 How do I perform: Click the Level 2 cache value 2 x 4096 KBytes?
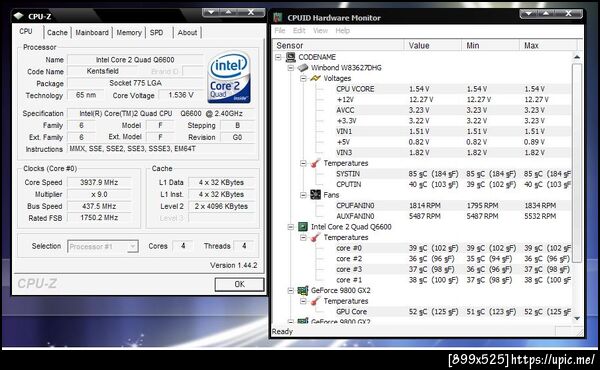[x=221, y=206]
